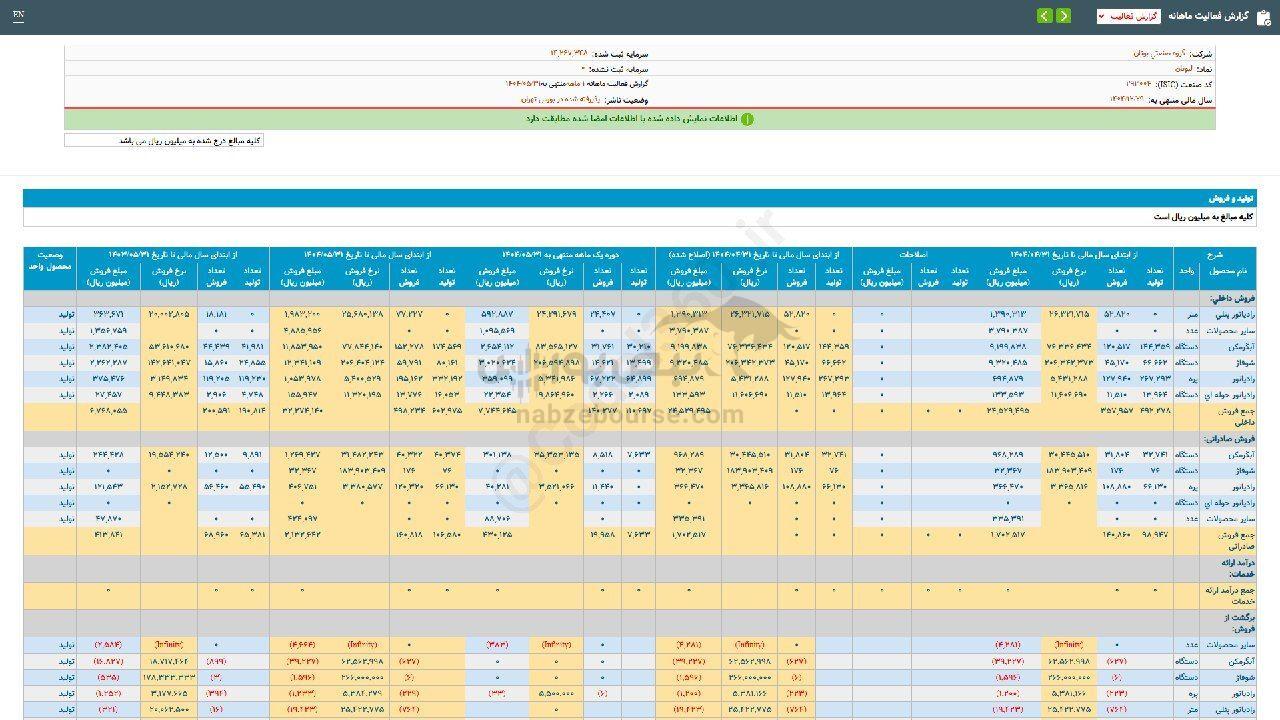Select the فروش داخلی section row
1280x720 pixels.
pyautogui.click(x=1231, y=299)
